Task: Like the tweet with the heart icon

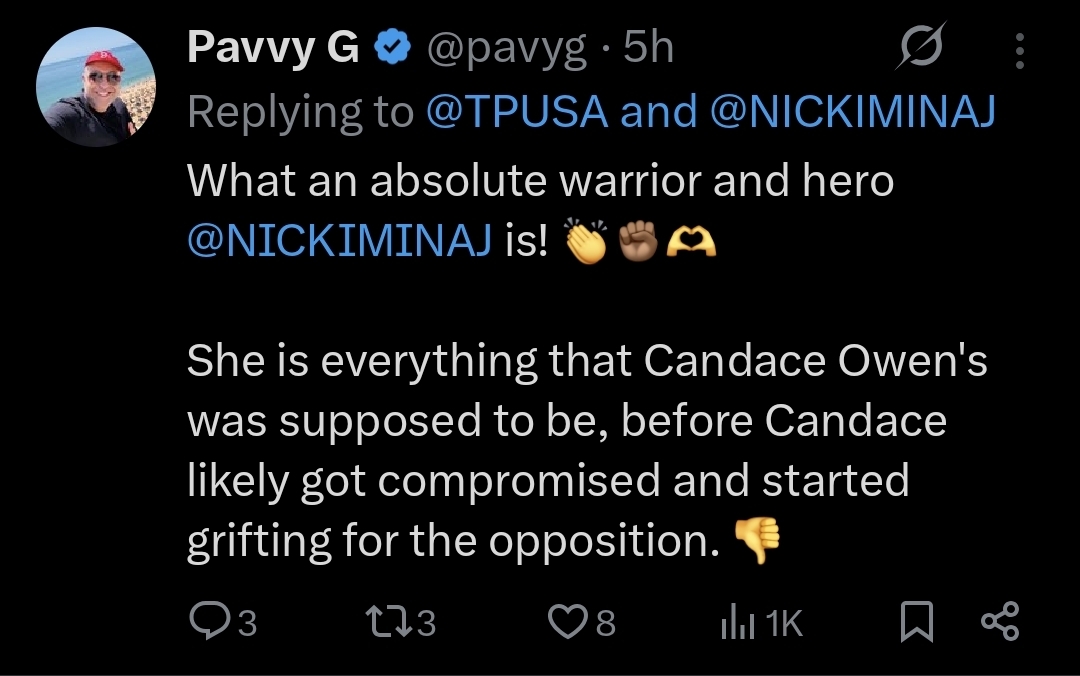Action: [x=568, y=623]
